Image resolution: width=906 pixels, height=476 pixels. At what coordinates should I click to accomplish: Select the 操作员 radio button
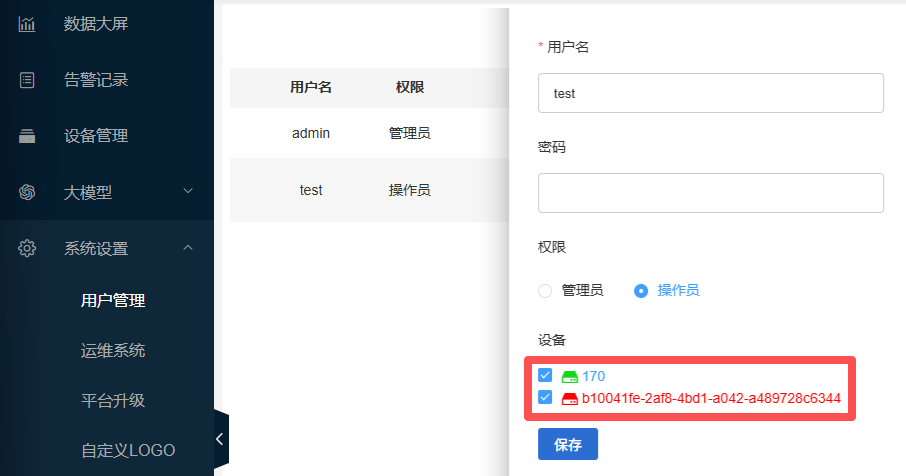pos(641,291)
